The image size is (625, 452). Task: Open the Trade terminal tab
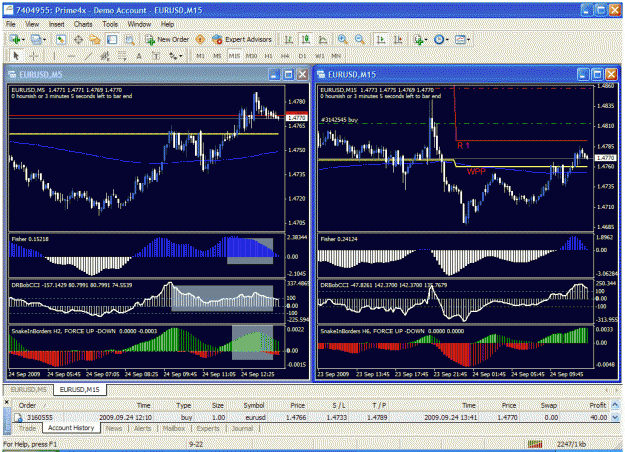coord(27,428)
